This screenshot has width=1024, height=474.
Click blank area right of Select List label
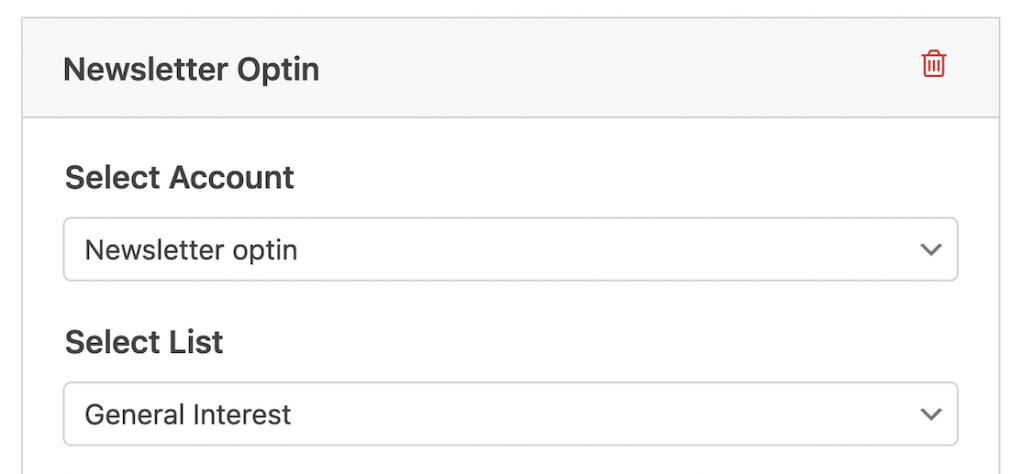point(600,342)
